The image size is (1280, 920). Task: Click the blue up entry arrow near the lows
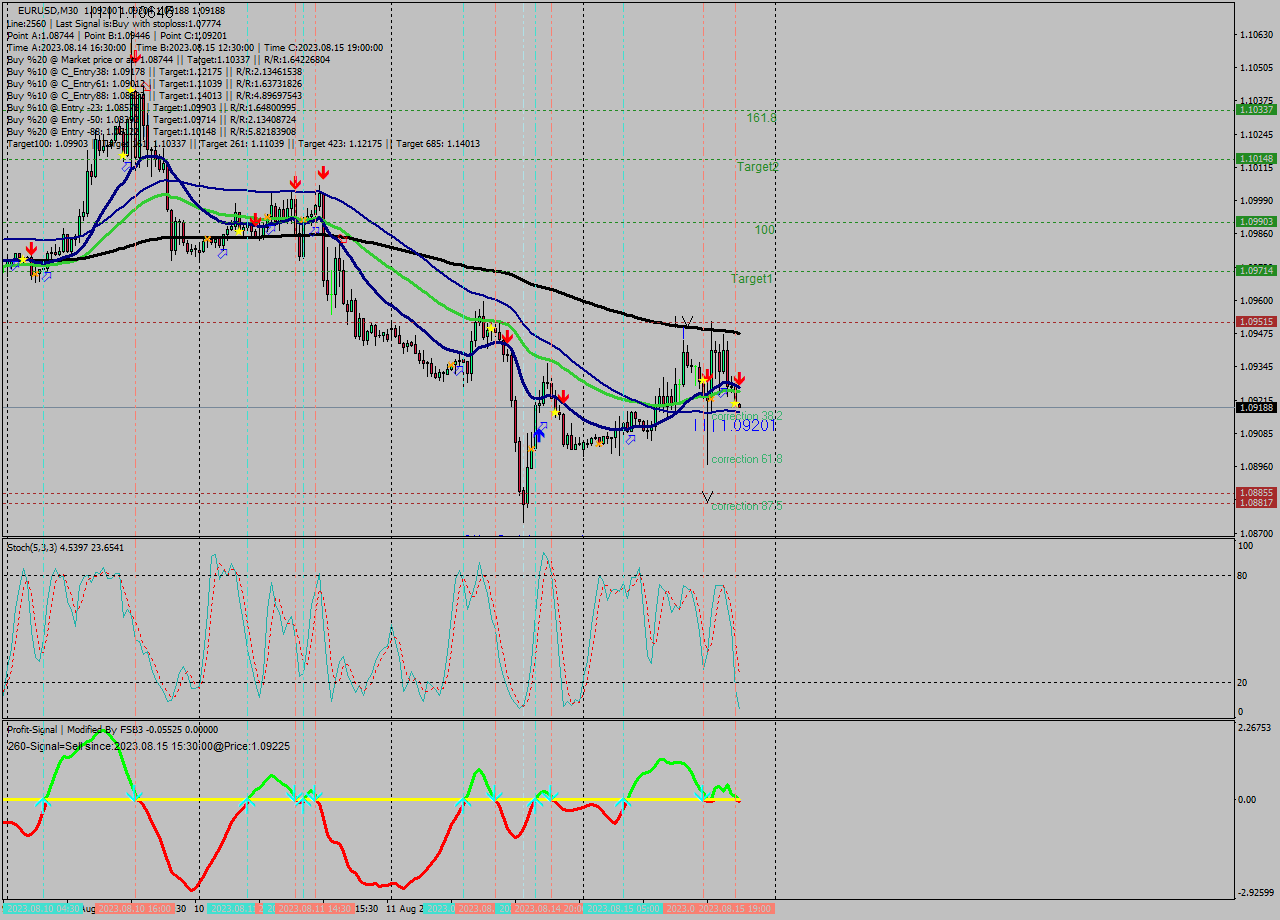538,432
